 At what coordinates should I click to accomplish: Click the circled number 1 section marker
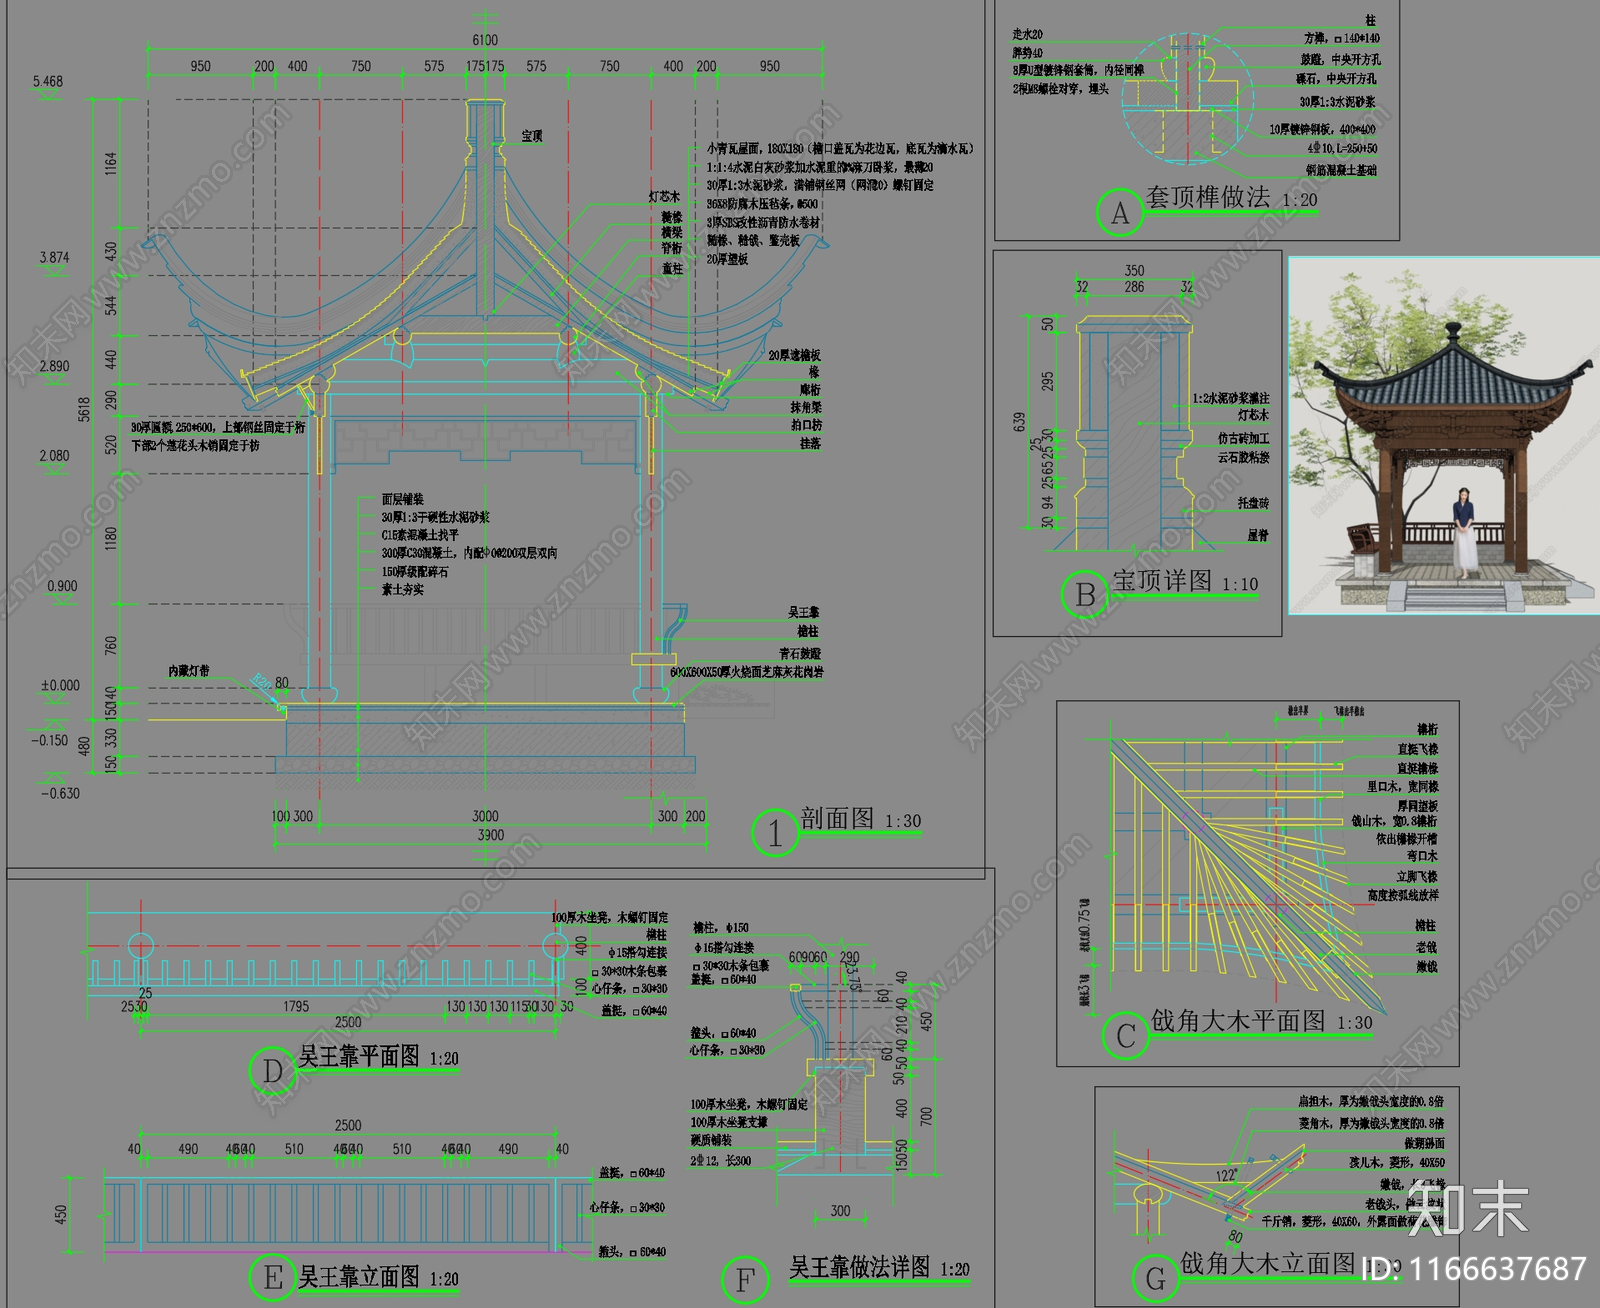point(775,833)
